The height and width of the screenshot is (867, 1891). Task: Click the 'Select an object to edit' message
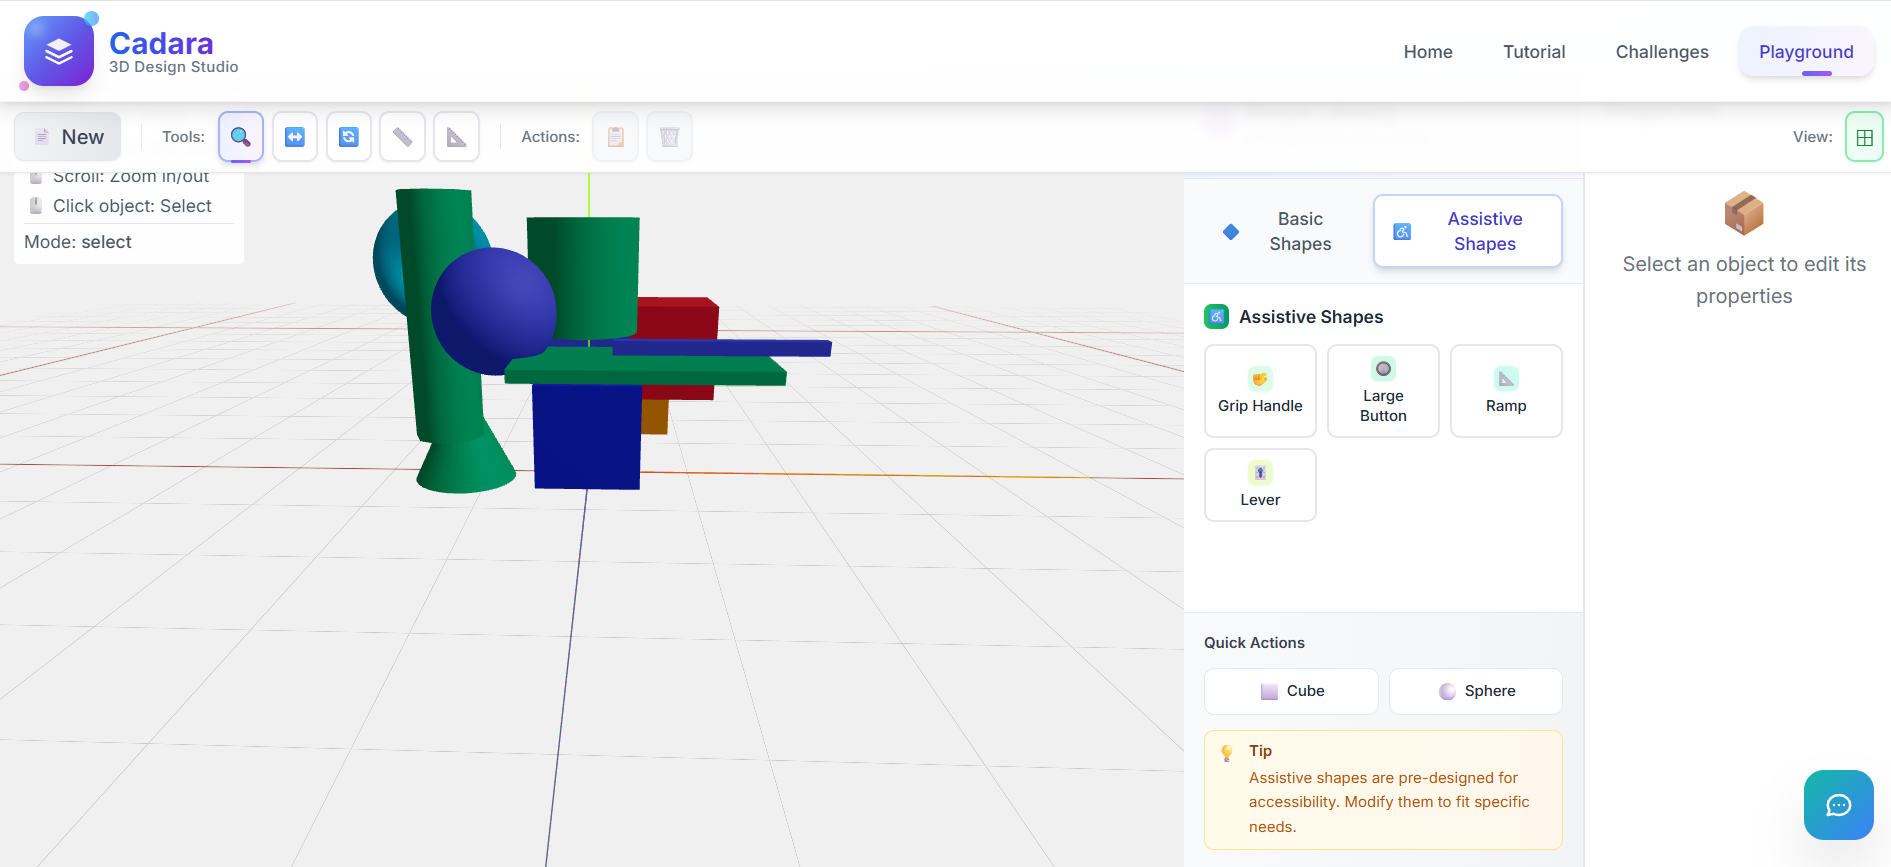(x=1744, y=280)
